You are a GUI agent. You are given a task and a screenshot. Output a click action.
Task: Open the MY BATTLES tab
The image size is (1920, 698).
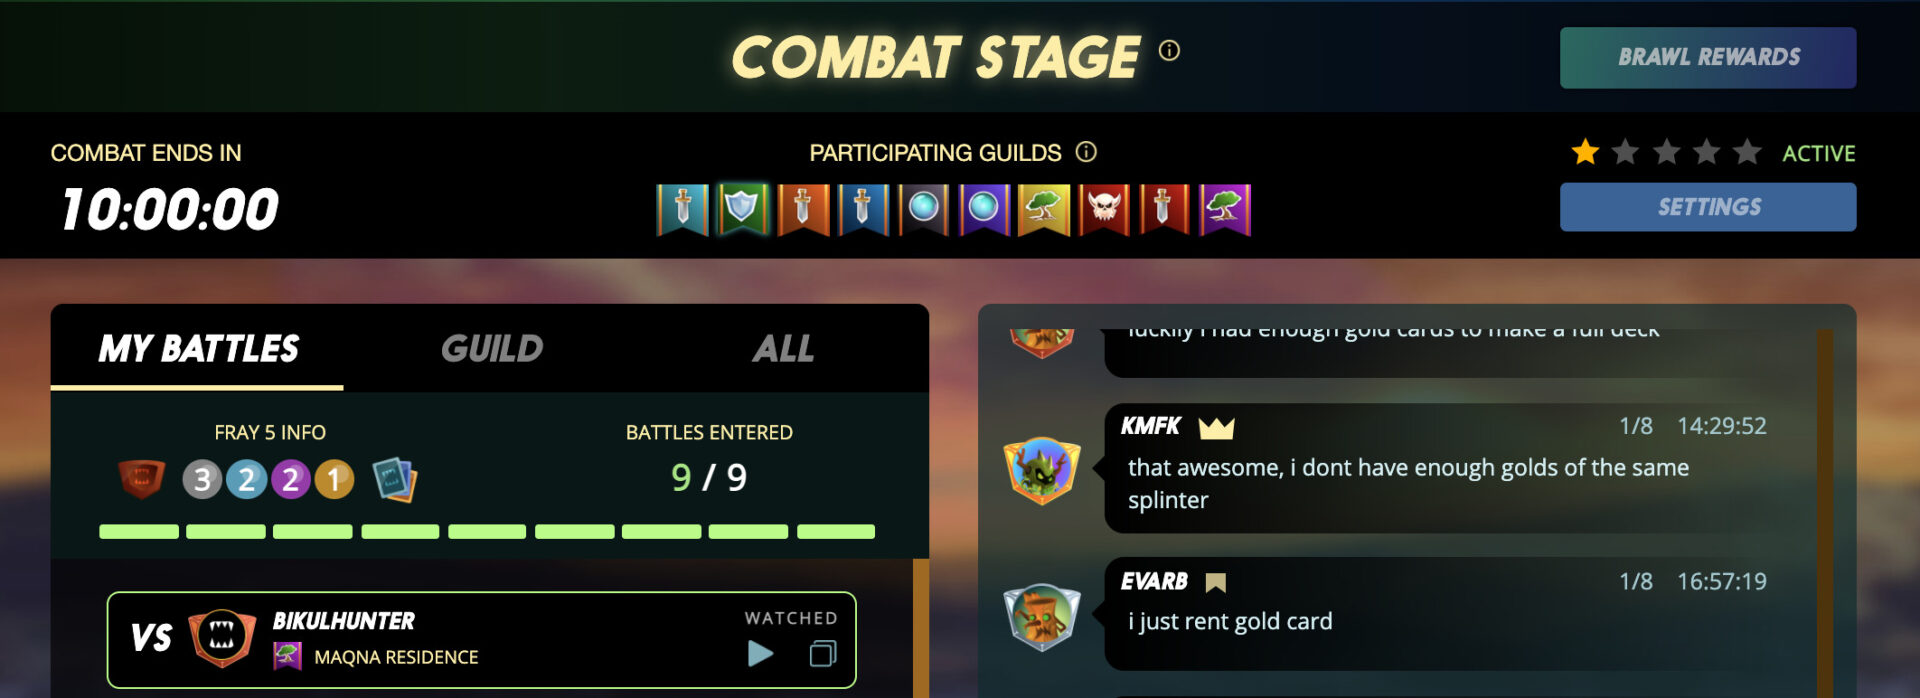pos(198,348)
